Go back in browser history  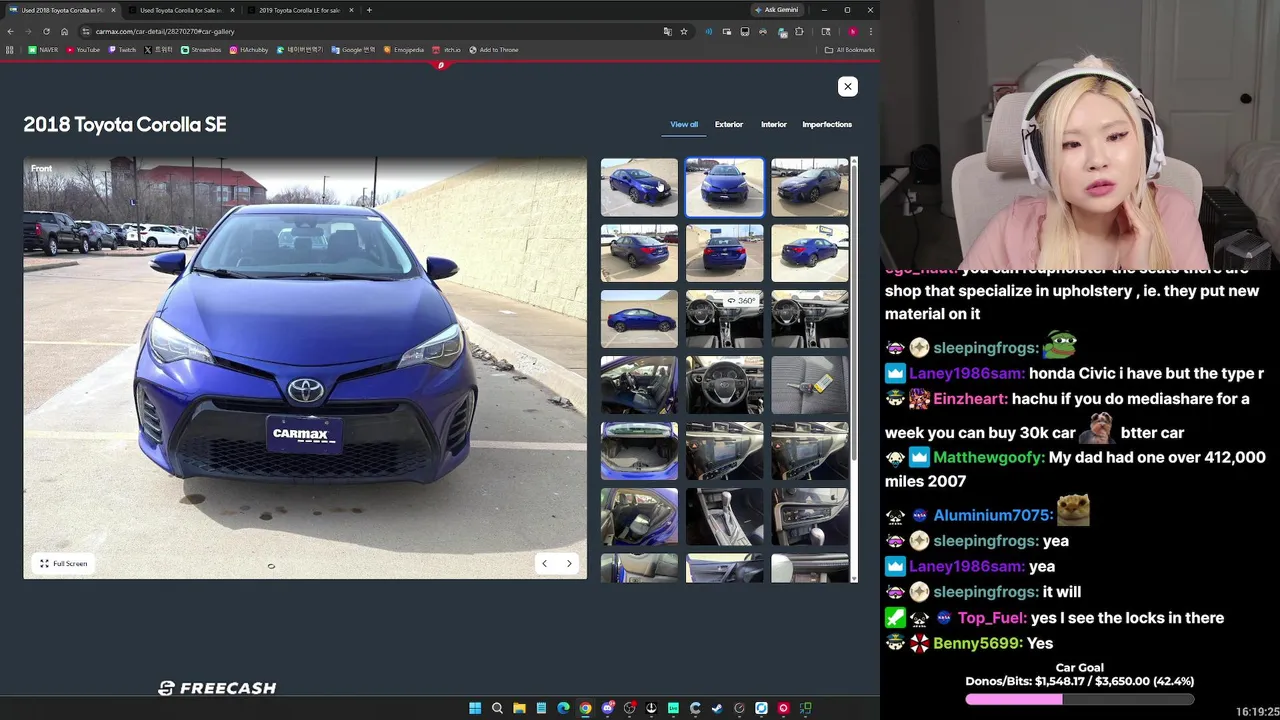10,31
